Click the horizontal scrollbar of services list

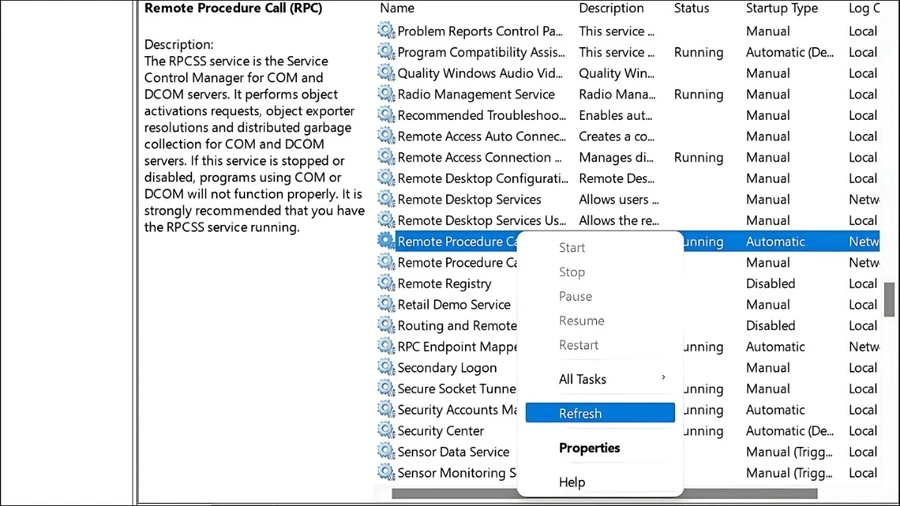click(x=604, y=493)
